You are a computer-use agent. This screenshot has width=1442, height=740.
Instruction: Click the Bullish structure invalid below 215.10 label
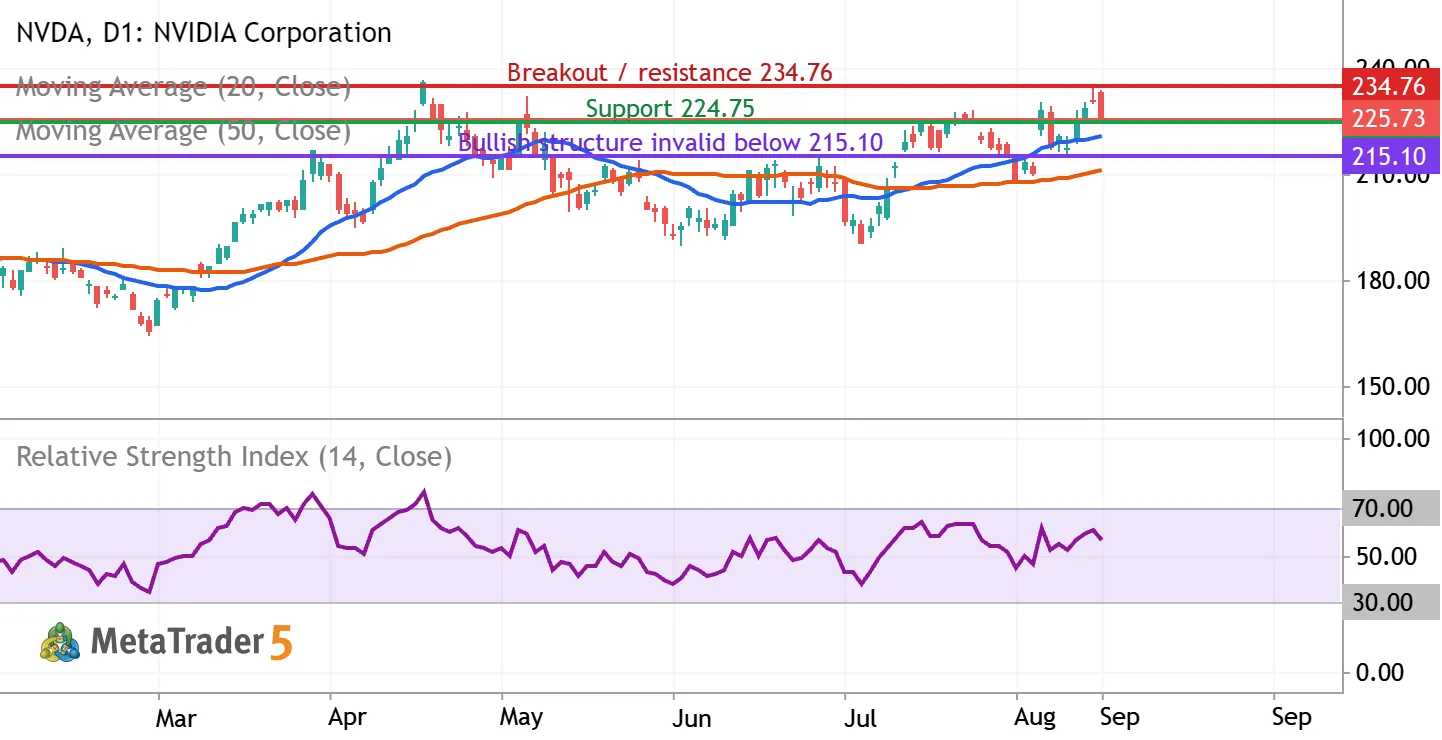671,143
